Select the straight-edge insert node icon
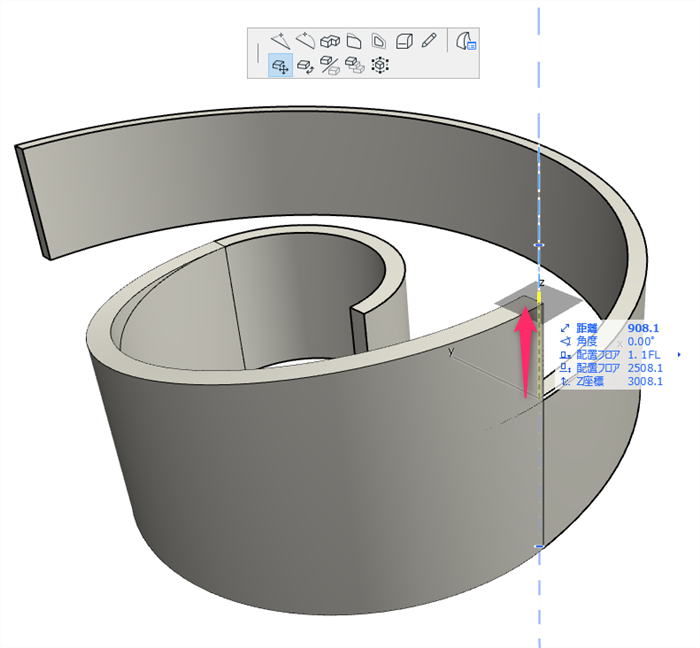This screenshot has width=700, height=648. click(x=280, y=41)
